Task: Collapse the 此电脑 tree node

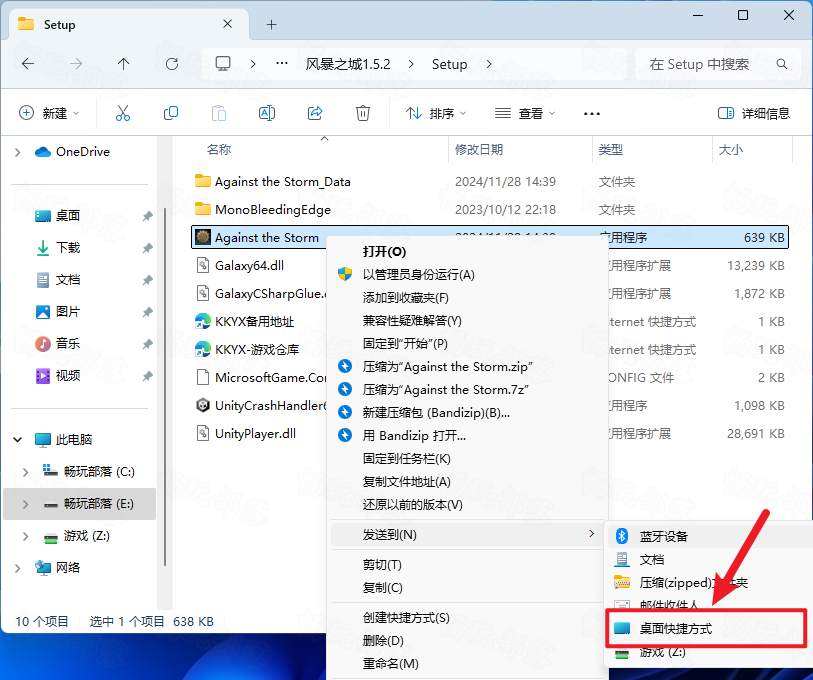Action: 18,439
